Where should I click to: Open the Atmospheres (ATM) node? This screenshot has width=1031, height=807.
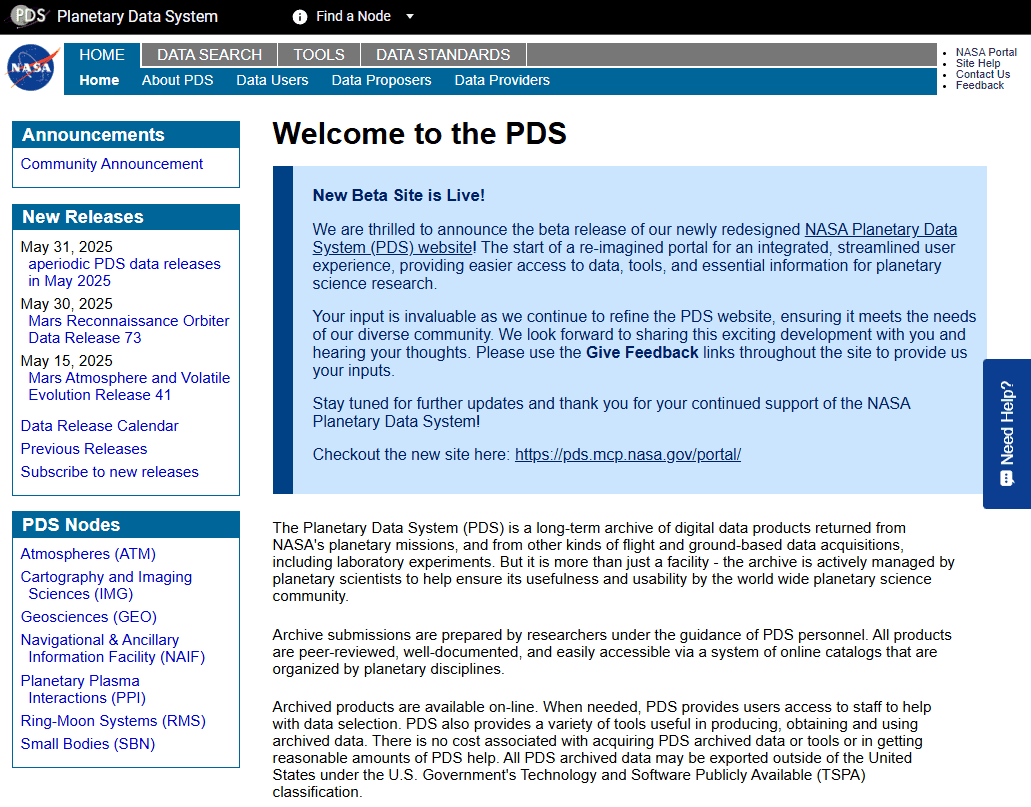coord(88,554)
